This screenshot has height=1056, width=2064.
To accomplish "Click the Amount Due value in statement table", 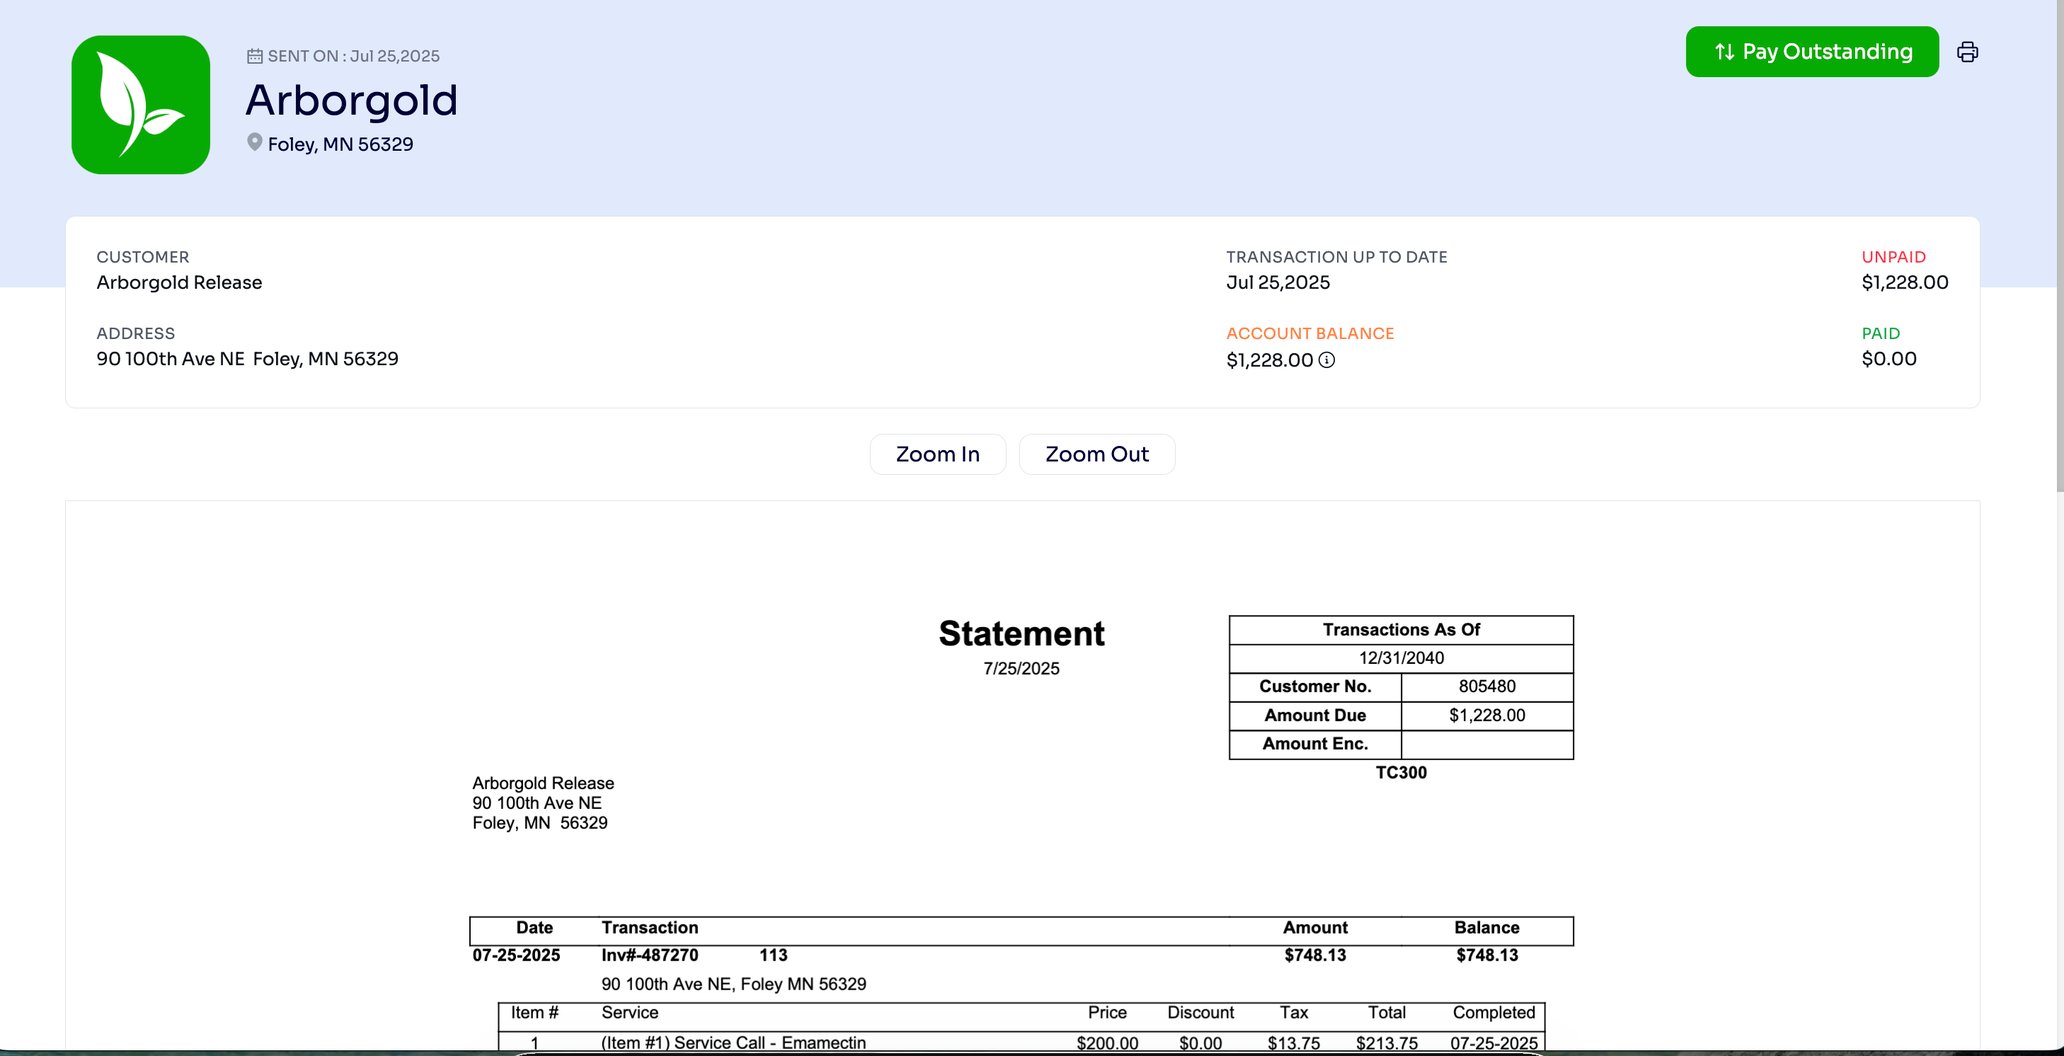I will tap(1487, 715).
